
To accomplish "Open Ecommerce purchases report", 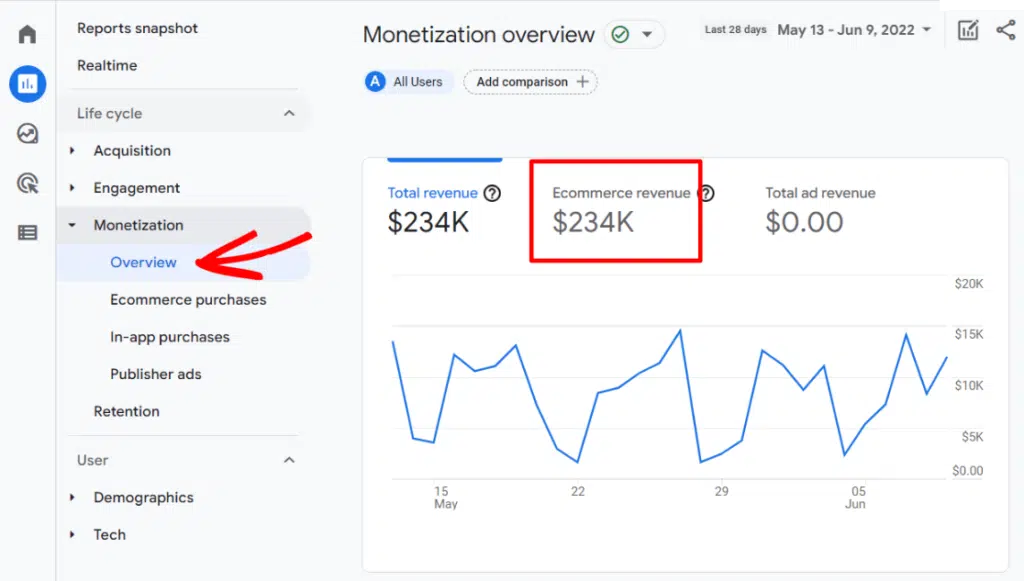I will coord(188,300).
